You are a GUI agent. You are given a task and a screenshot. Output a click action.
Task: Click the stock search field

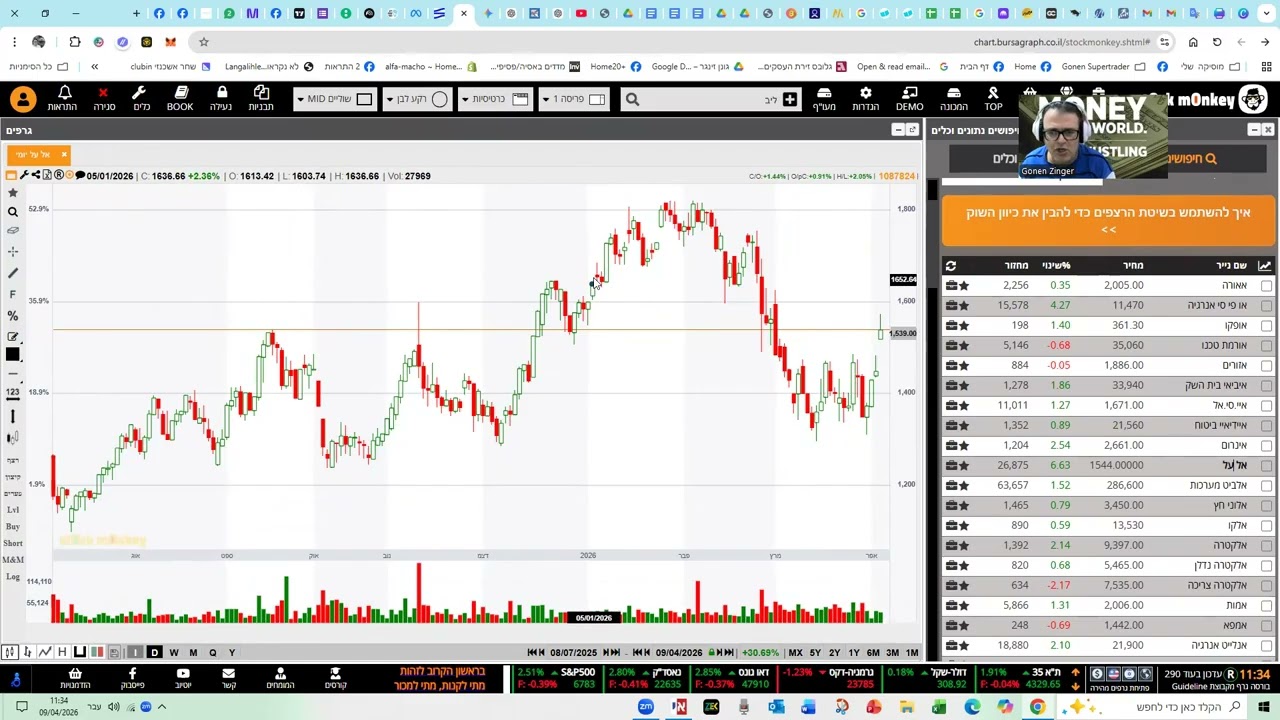(x=710, y=99)
